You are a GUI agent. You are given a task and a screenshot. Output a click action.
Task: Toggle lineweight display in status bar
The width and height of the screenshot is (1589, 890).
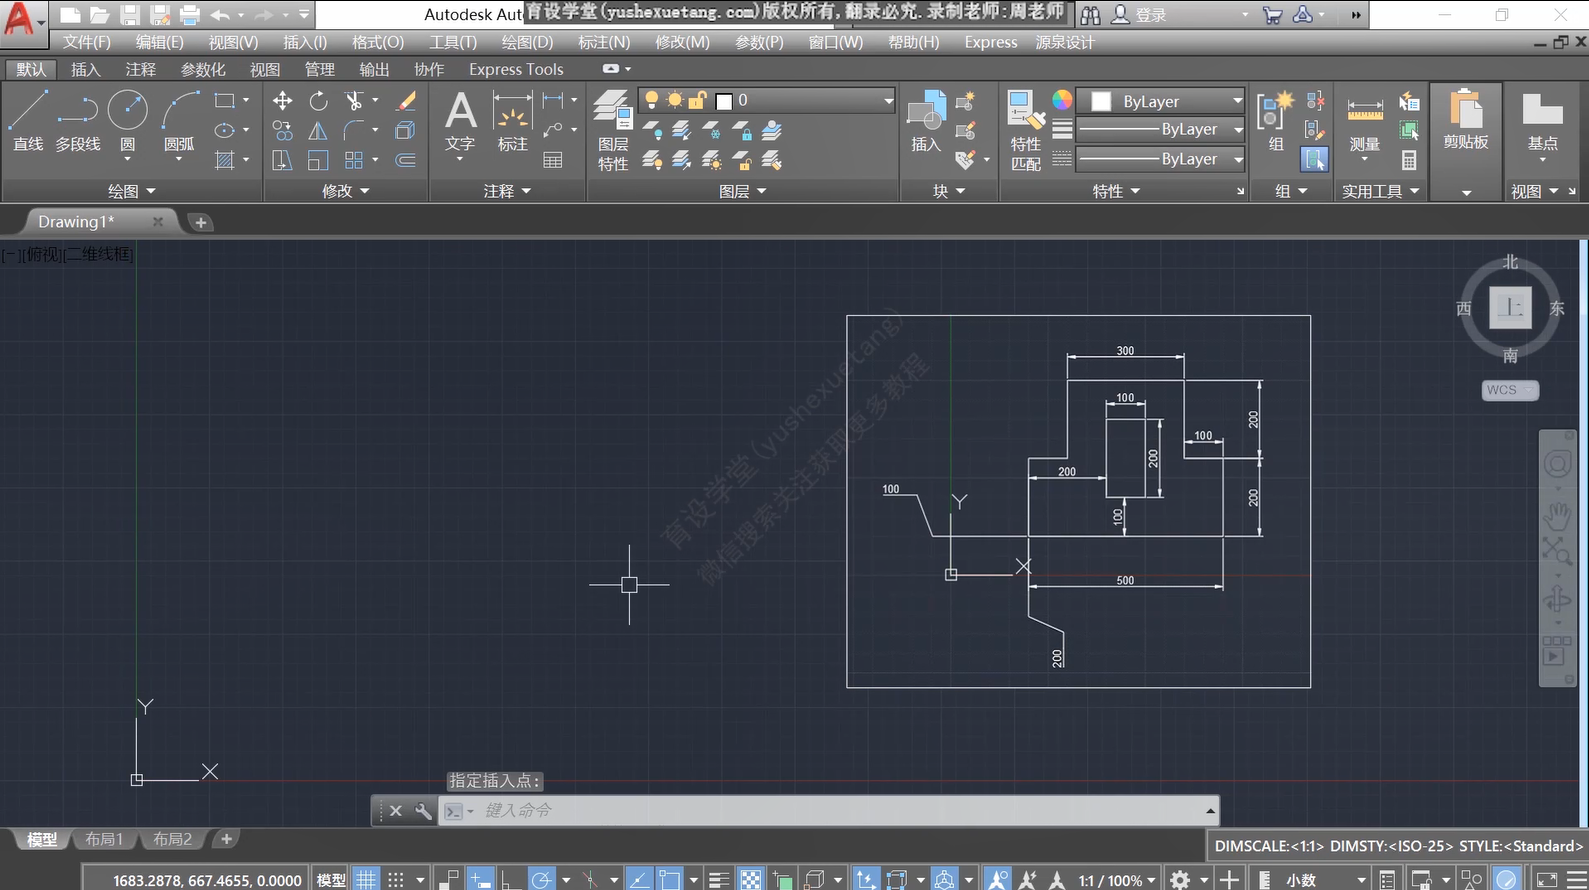point(718,880)
